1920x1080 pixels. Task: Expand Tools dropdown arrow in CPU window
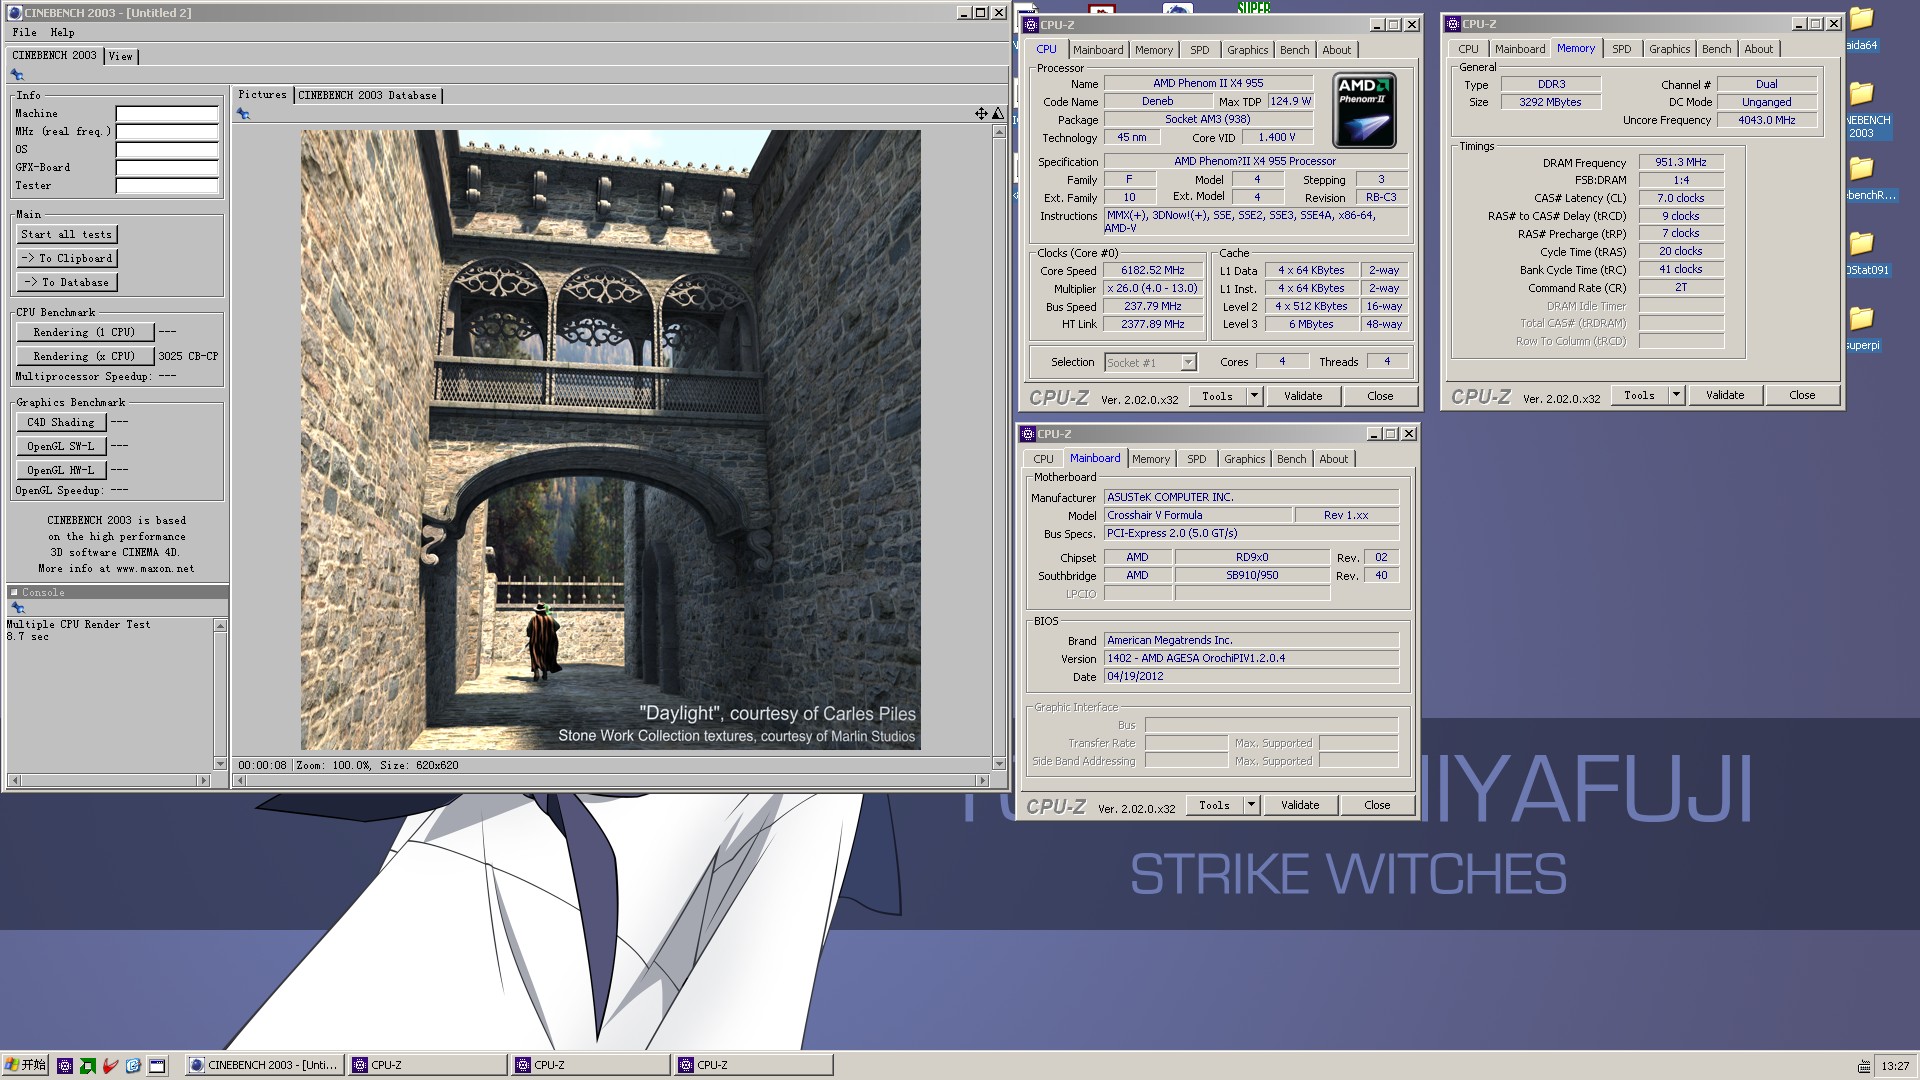pyautogui.click(x=1254, y=396)
